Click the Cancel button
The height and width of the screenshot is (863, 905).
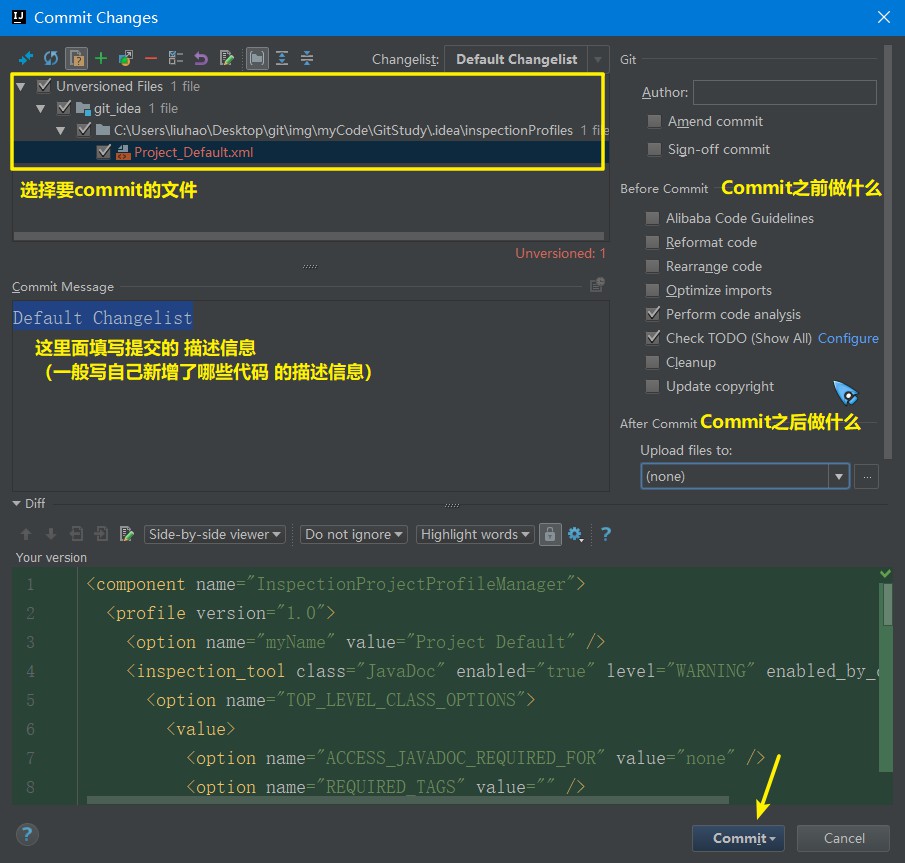[x=843, y=838]
